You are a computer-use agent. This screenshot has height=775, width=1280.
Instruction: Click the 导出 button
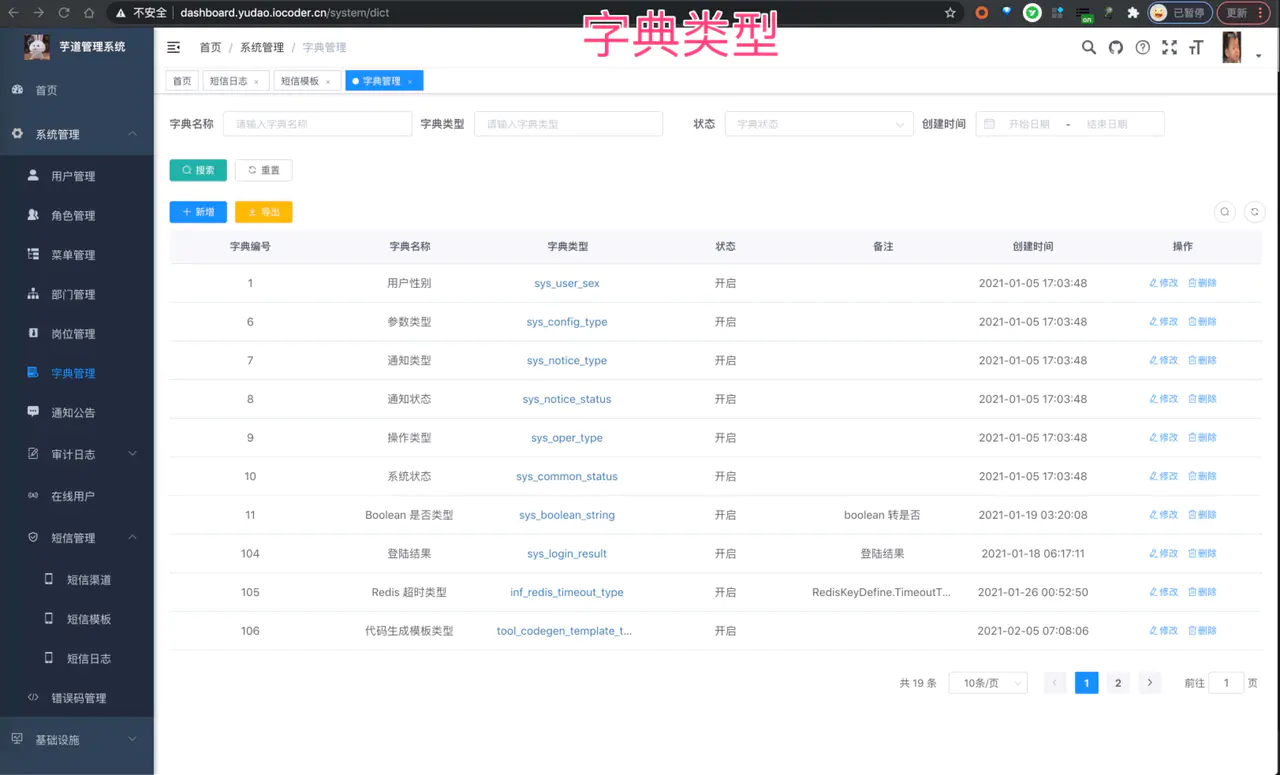[x=264, y=212]
